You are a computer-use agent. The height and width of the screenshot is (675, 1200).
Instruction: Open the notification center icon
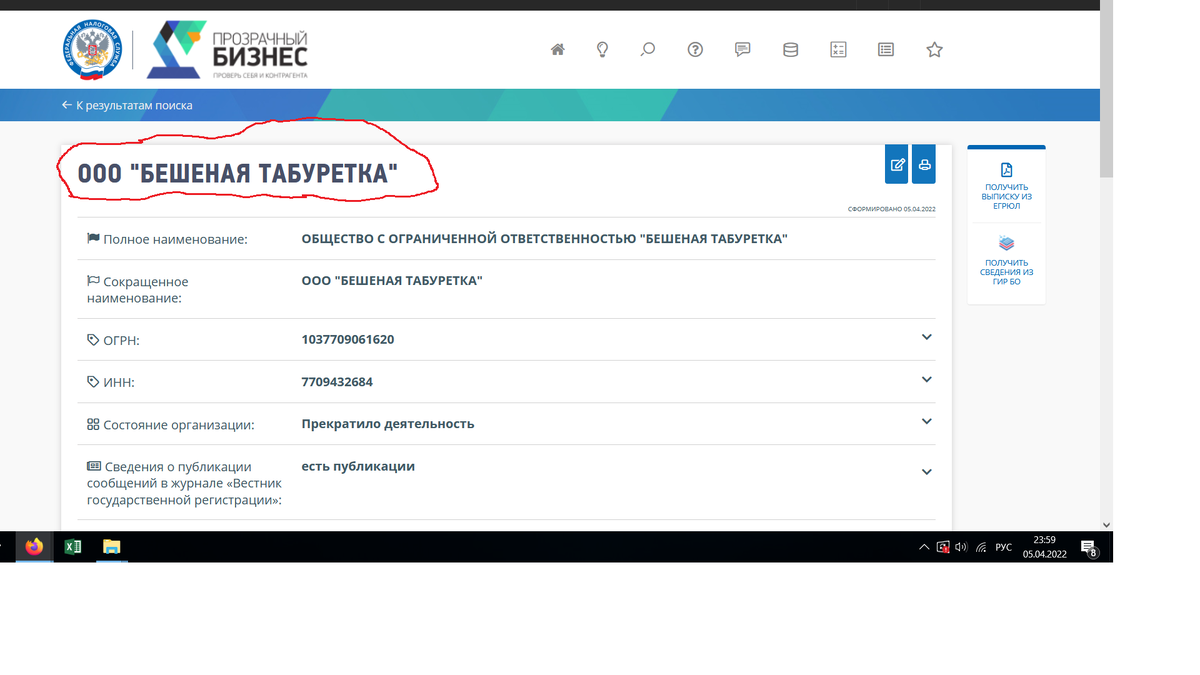[x=1089, y=547]
